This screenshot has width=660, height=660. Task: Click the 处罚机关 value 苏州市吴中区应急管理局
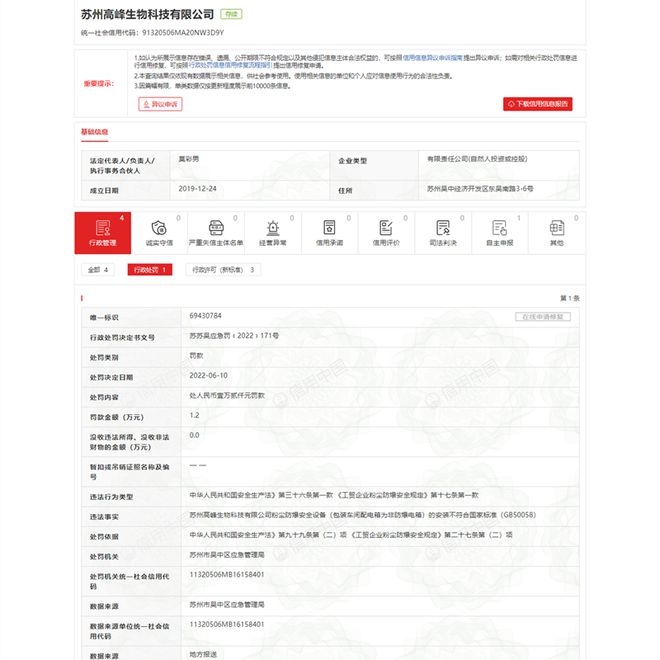point(227,555)
